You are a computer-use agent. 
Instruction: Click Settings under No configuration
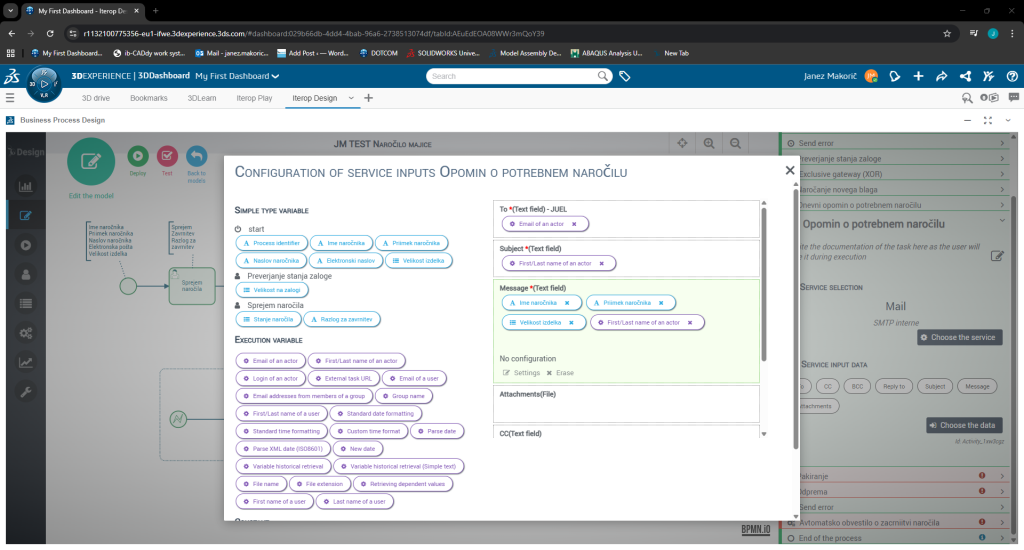pyautogui.click(x=520, y=373)
